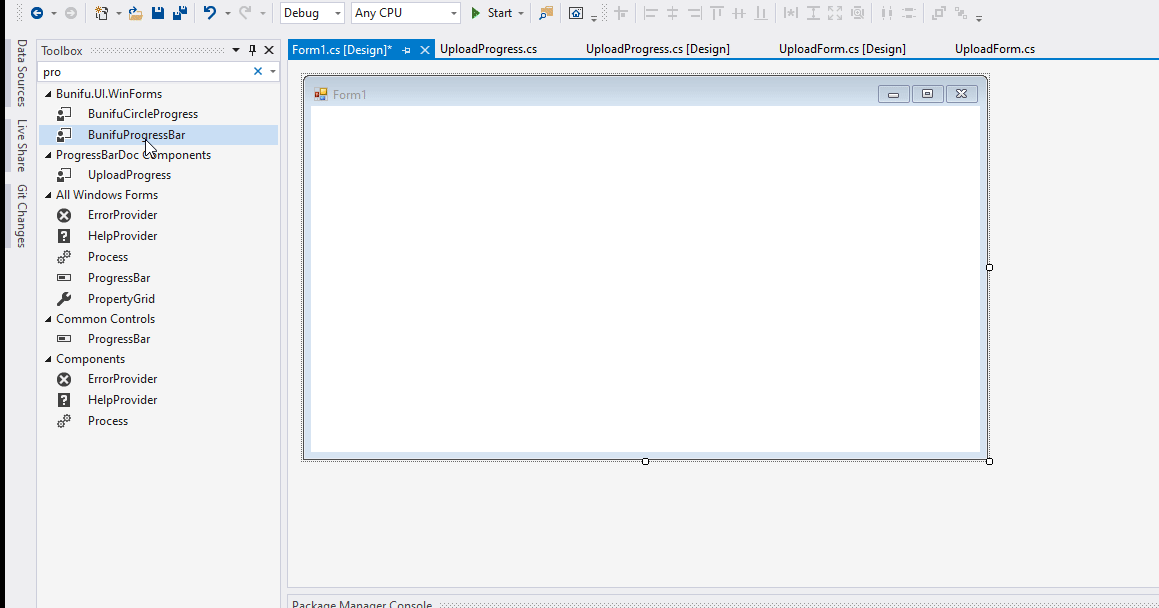Select Process under Components group
The image size is (1159, 608).
158,421
